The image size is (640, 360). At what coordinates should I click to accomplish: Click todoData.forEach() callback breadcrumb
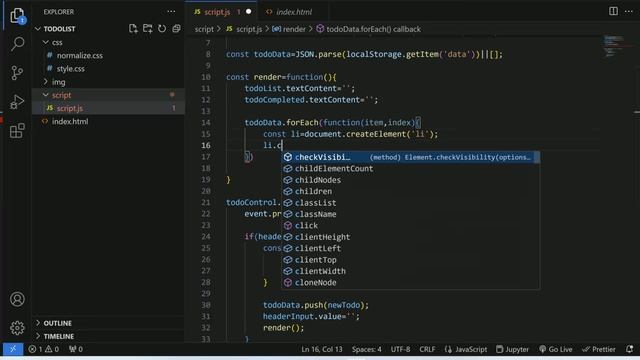point(369,29)
